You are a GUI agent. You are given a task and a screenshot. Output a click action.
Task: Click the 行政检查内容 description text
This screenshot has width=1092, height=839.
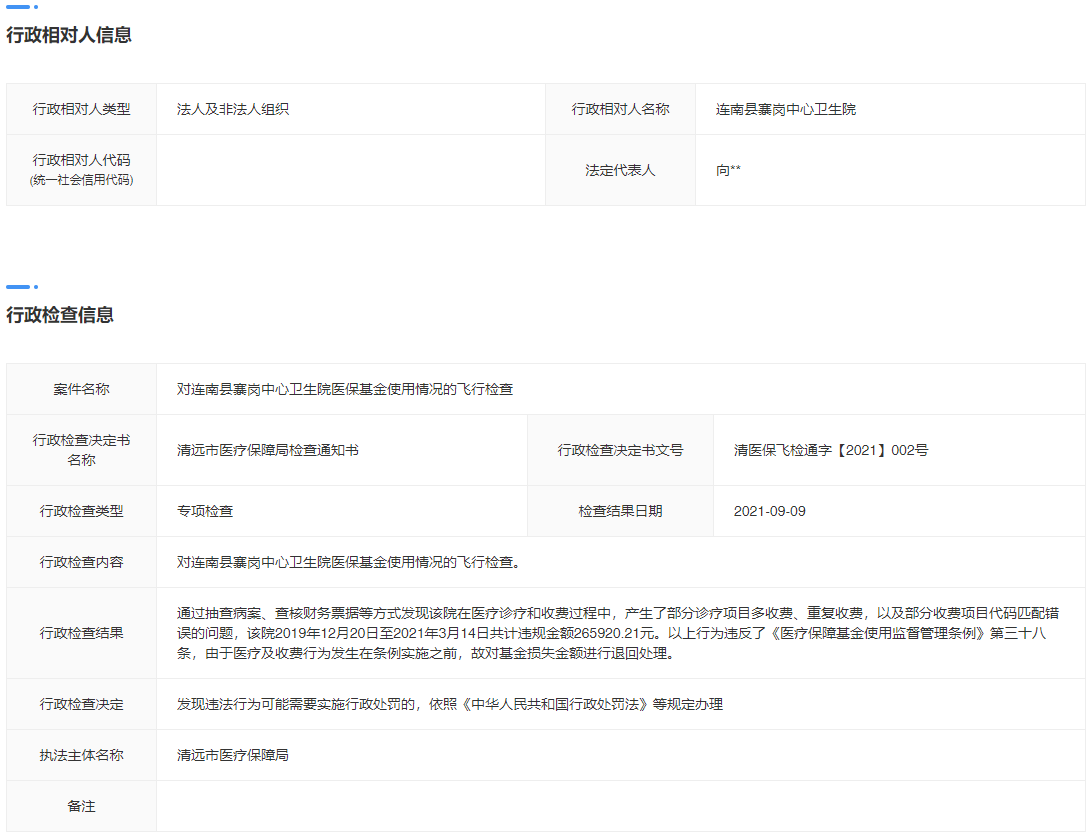[349, 562]
